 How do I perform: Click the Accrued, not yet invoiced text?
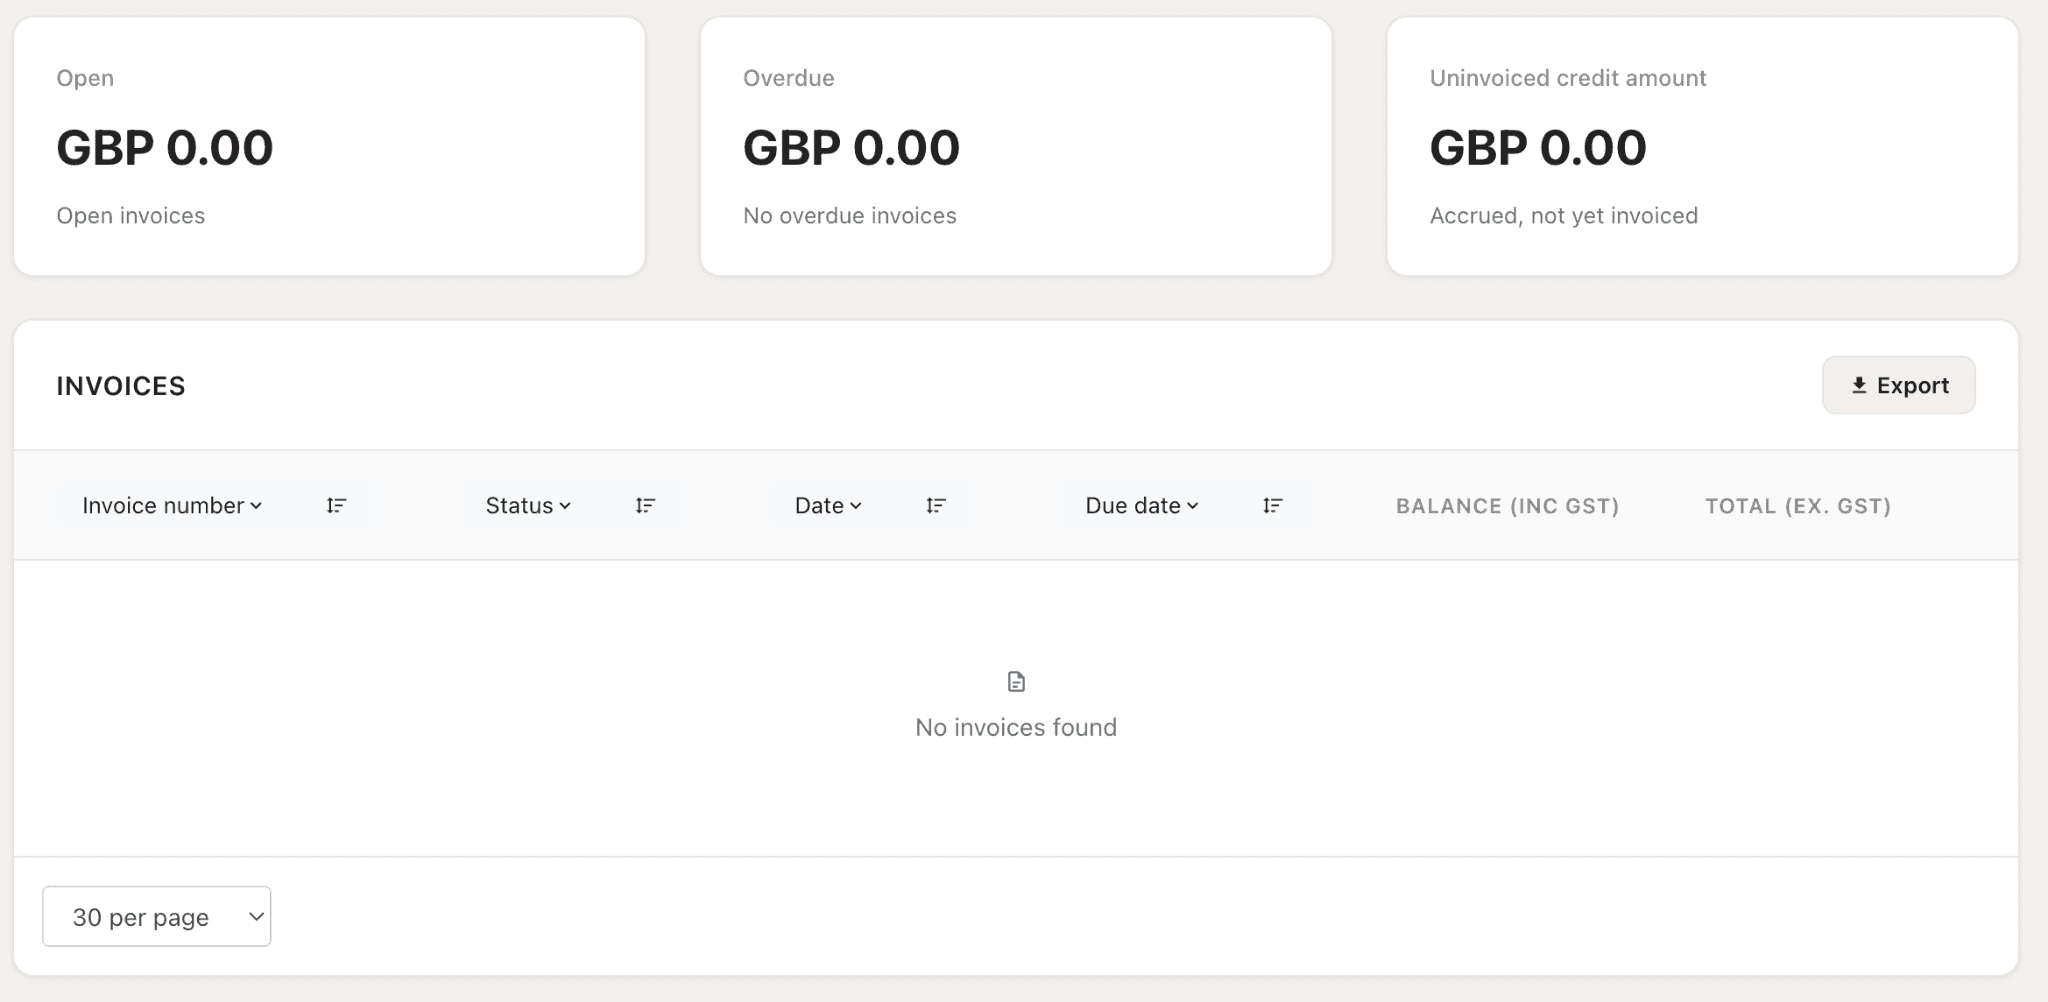[x=1564, y=216]
